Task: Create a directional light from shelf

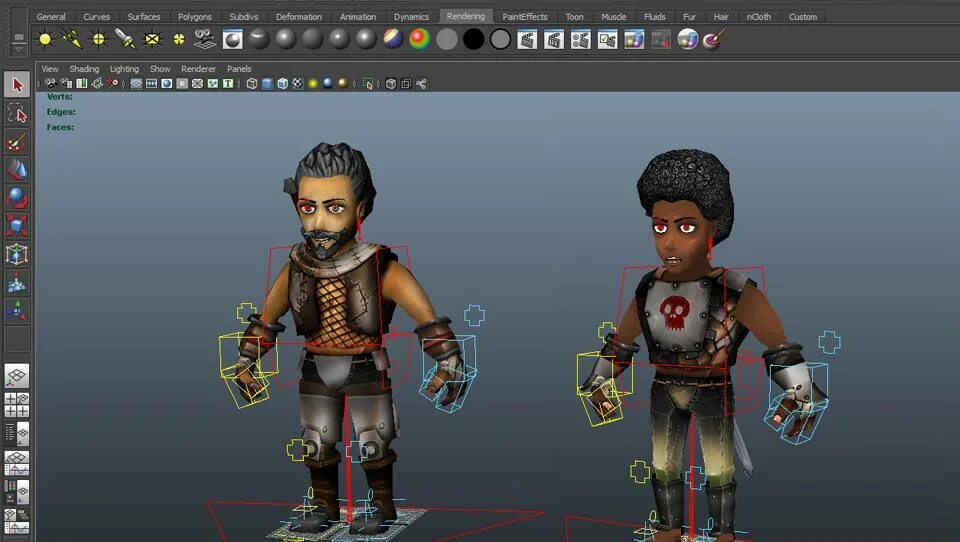Action: [72, 40]
